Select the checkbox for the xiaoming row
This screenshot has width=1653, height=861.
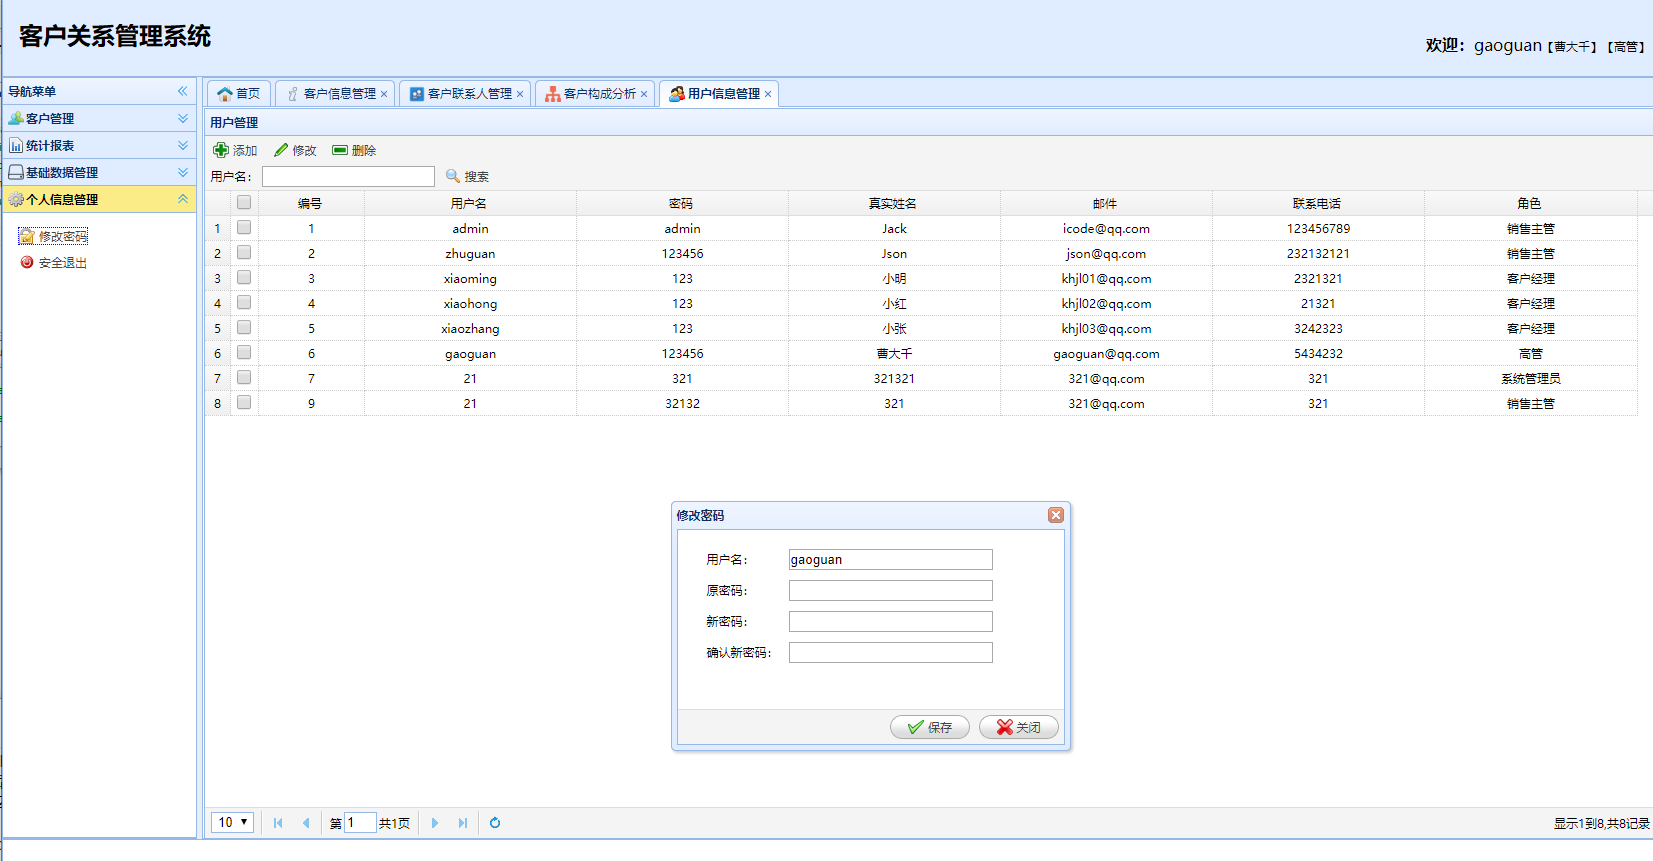(x=244, y=278)
